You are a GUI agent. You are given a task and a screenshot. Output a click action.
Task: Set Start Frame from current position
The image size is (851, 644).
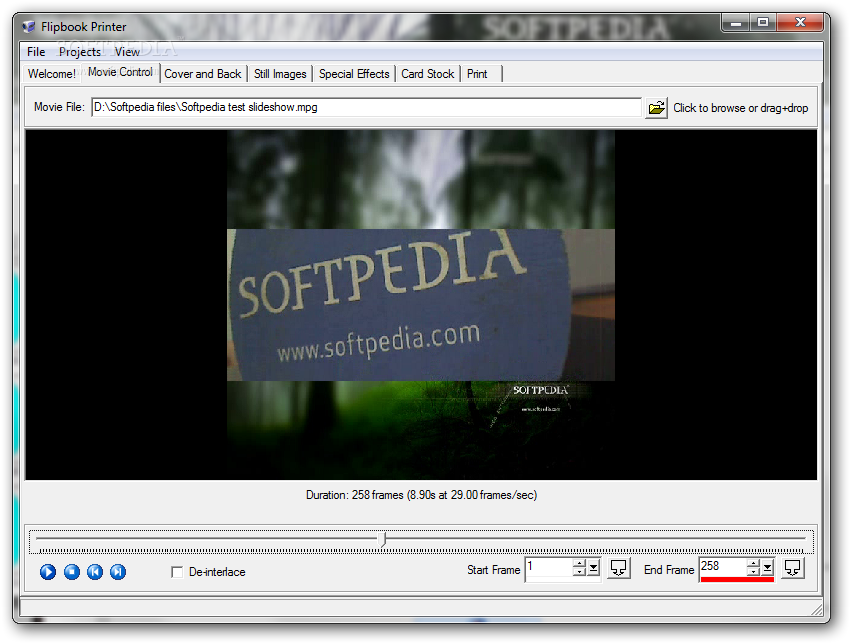point(618,568)
